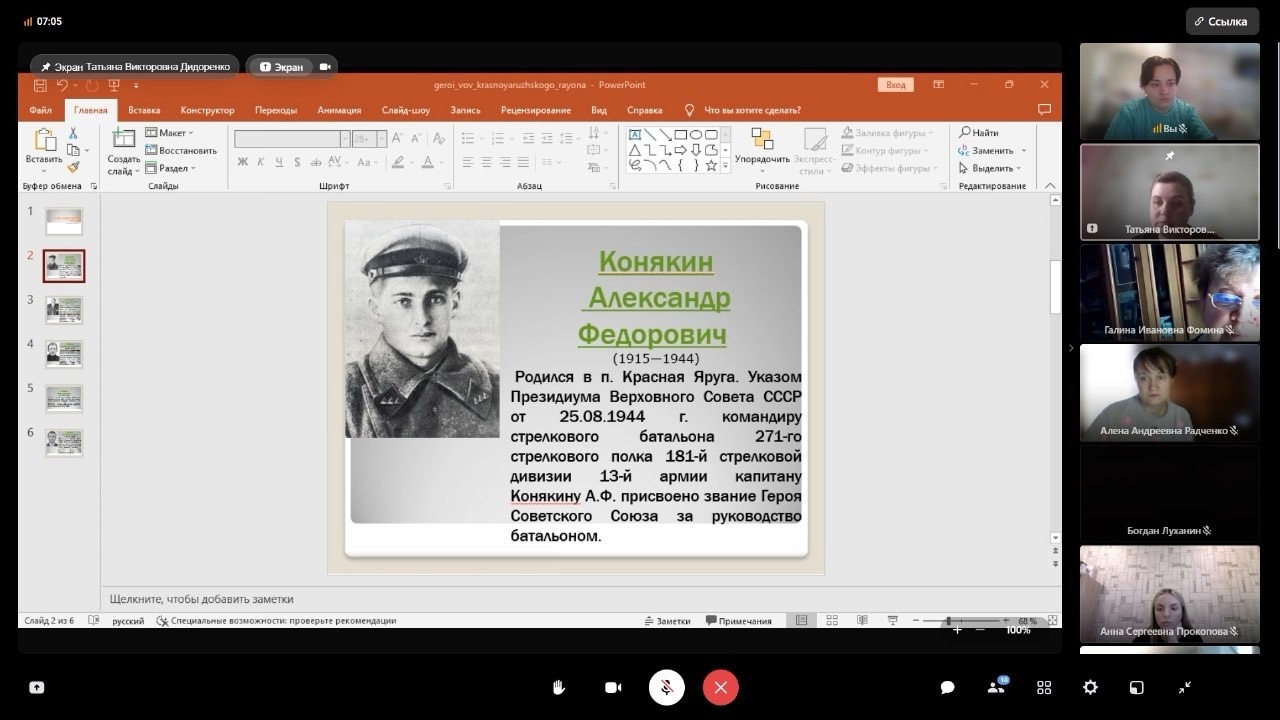Activate the Format Painter brush

tap(73, 167)
